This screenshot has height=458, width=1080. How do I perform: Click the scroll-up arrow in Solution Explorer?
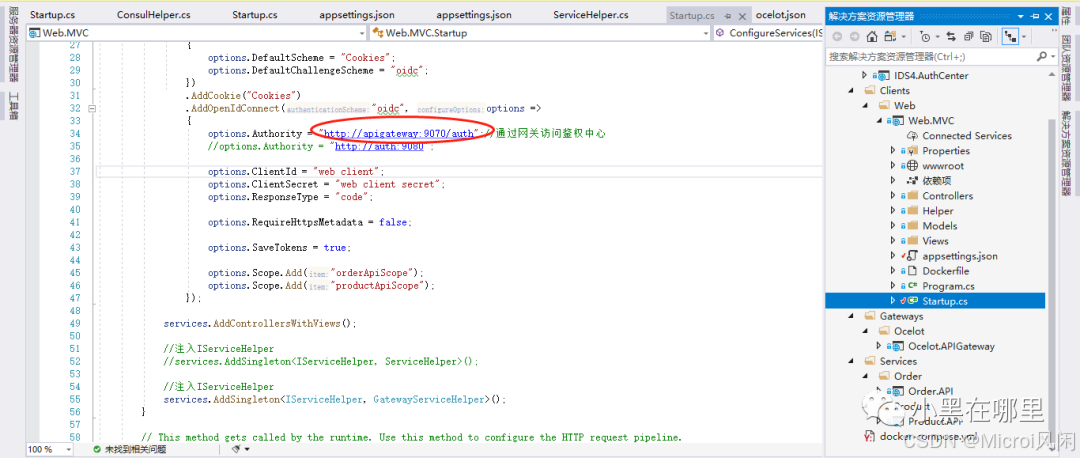[x=1051, y=74]
